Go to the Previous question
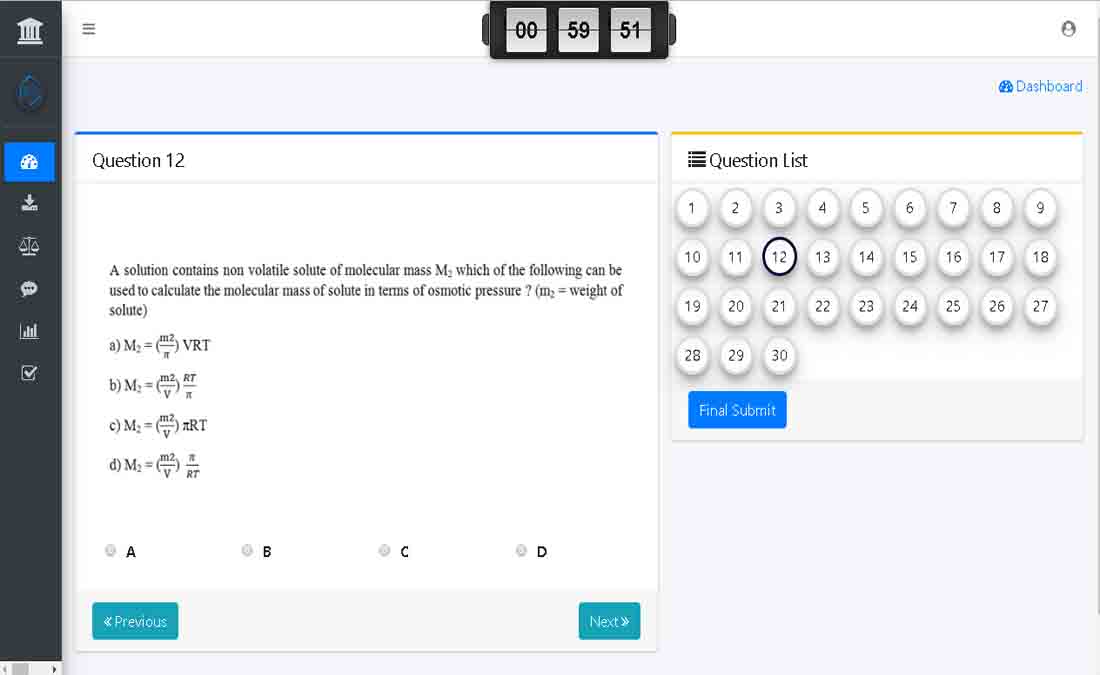 point(135,621)
